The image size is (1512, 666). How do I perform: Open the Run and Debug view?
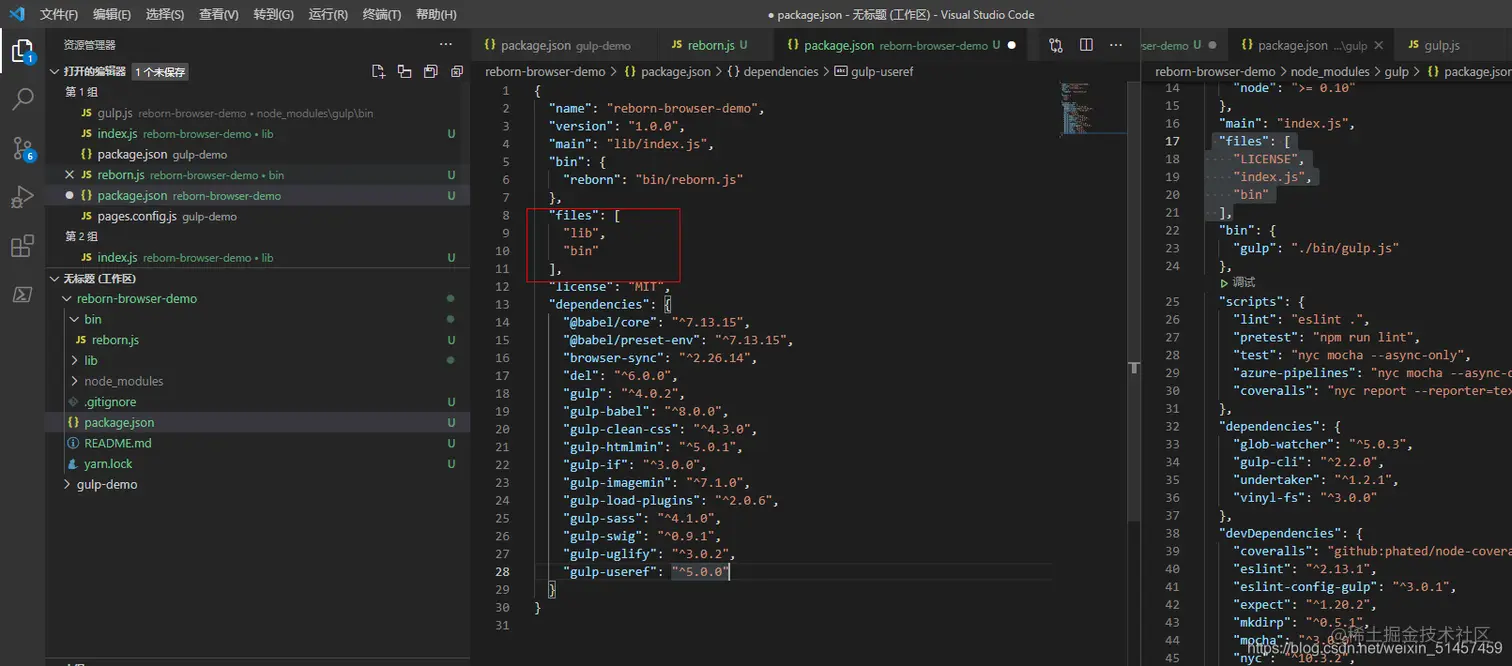coord(22,197)
